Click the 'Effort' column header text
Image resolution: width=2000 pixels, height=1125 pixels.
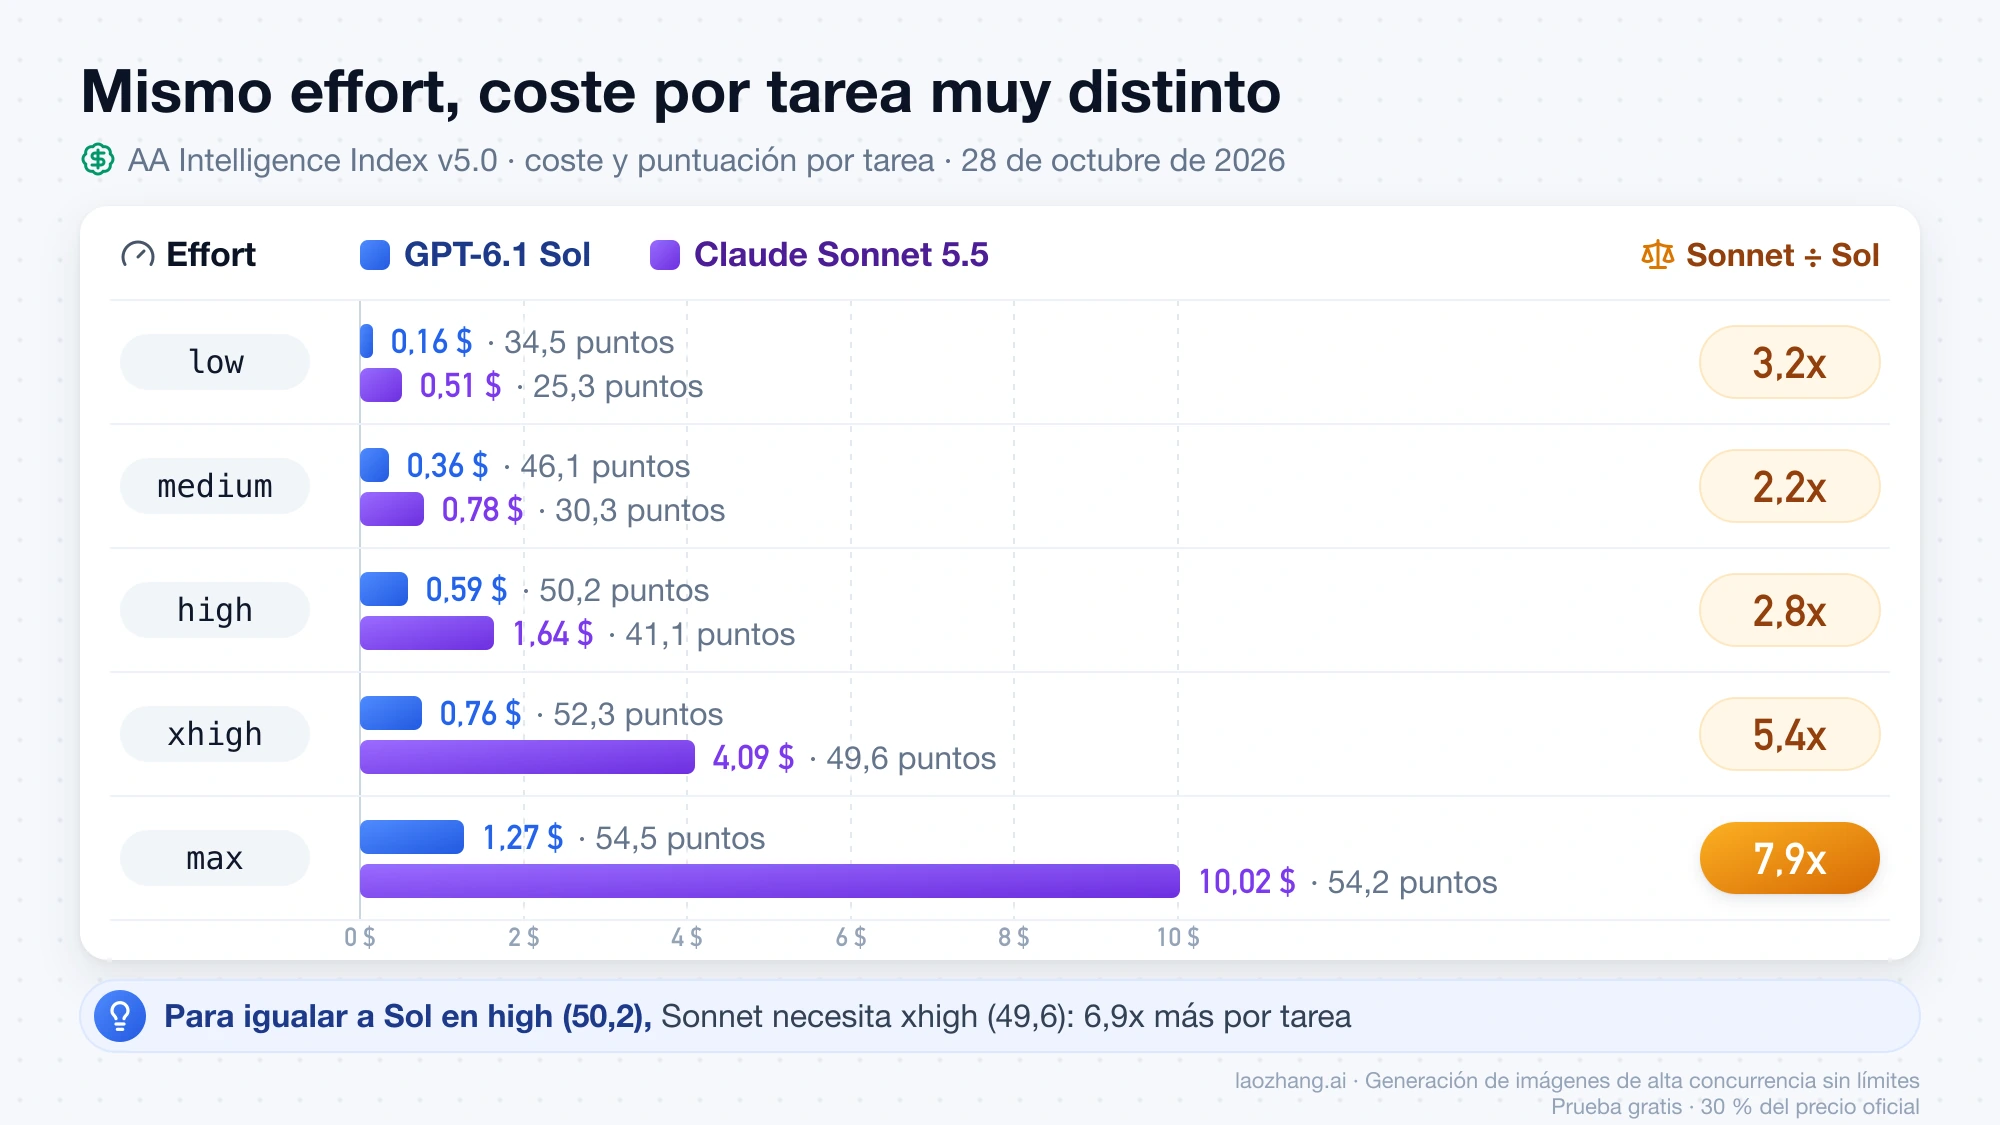(x=211, y=255)
